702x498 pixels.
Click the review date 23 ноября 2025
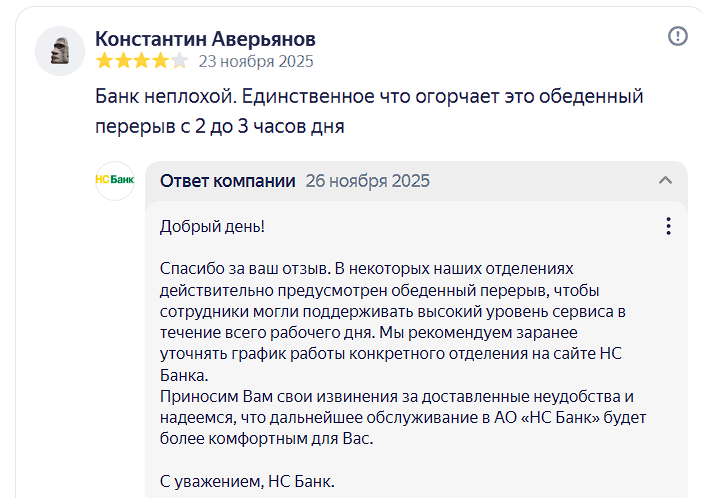tap(256, 61)
